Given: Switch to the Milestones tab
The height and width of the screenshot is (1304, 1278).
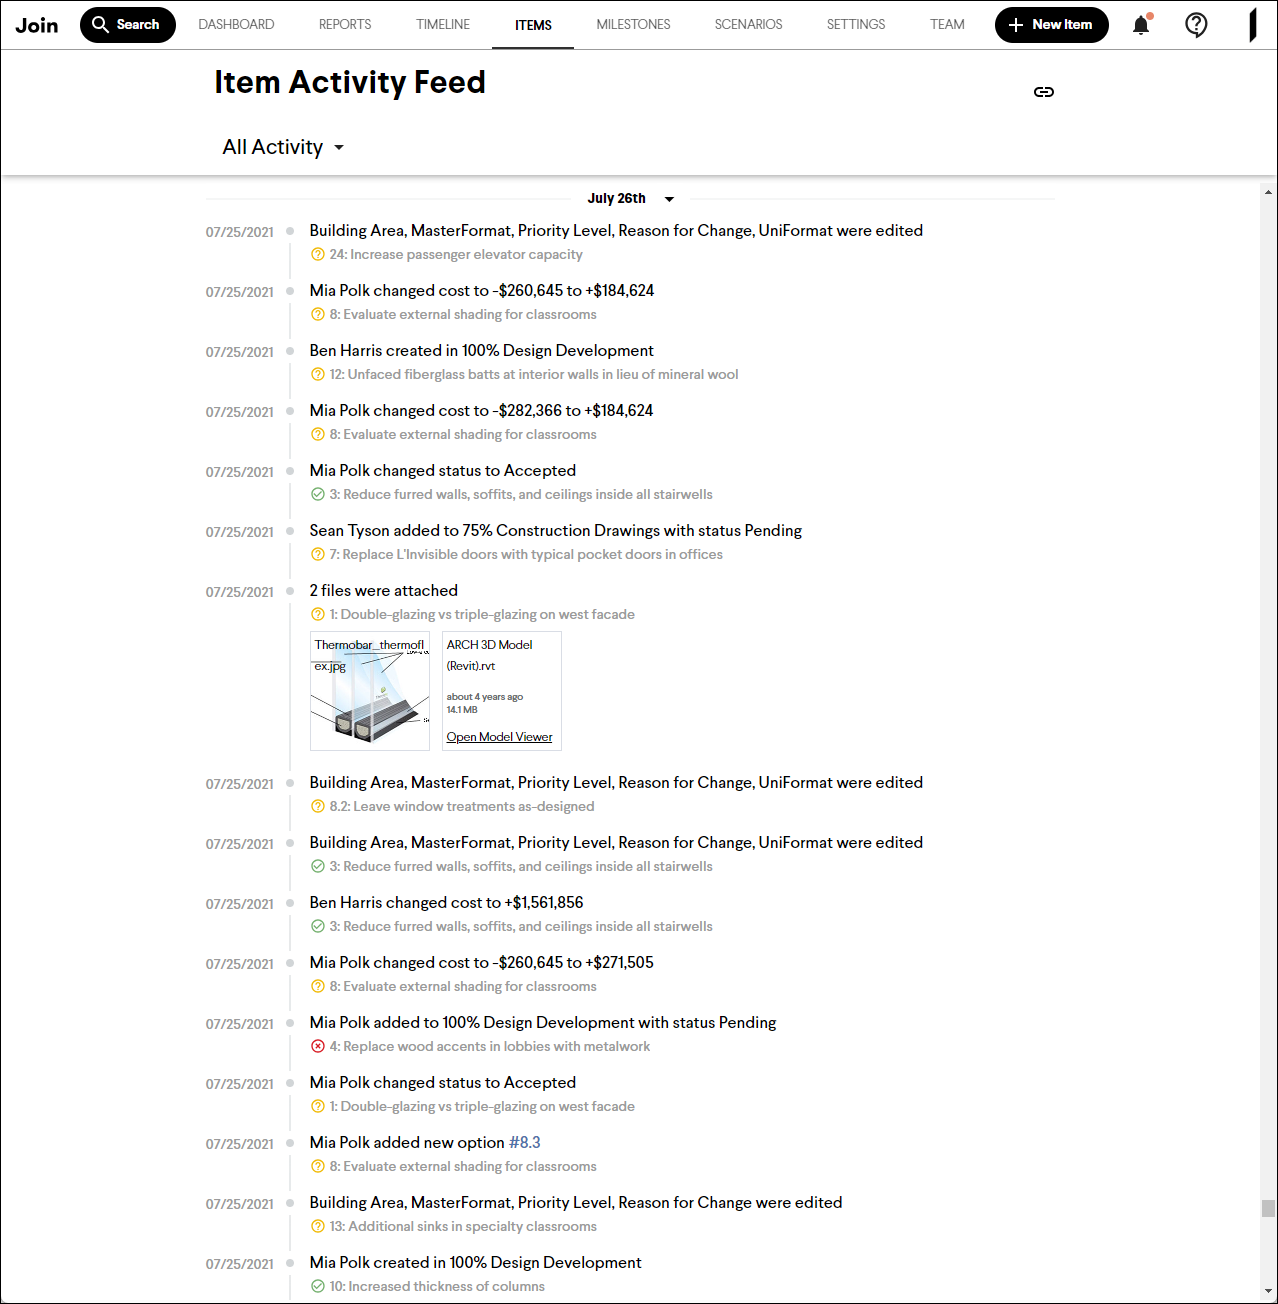Looking at the screenshot, I should 633,24.
